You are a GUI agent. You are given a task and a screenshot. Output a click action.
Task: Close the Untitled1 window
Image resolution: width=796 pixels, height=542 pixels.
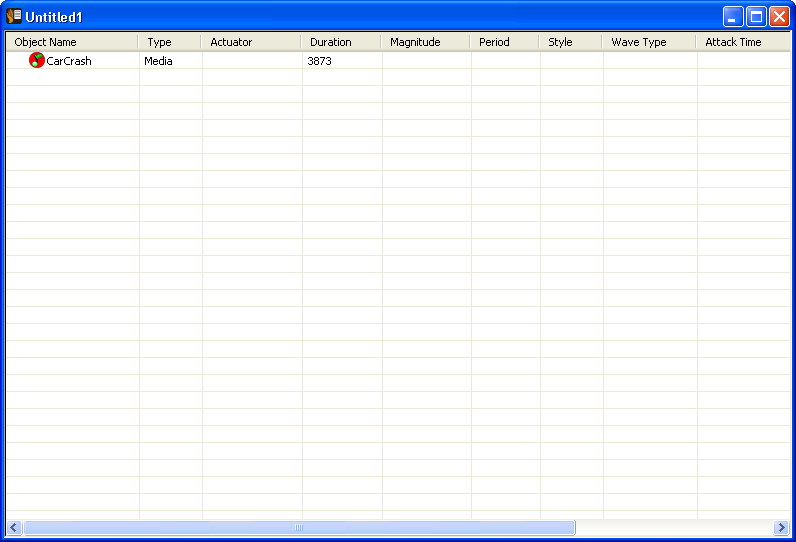point(779,17)
